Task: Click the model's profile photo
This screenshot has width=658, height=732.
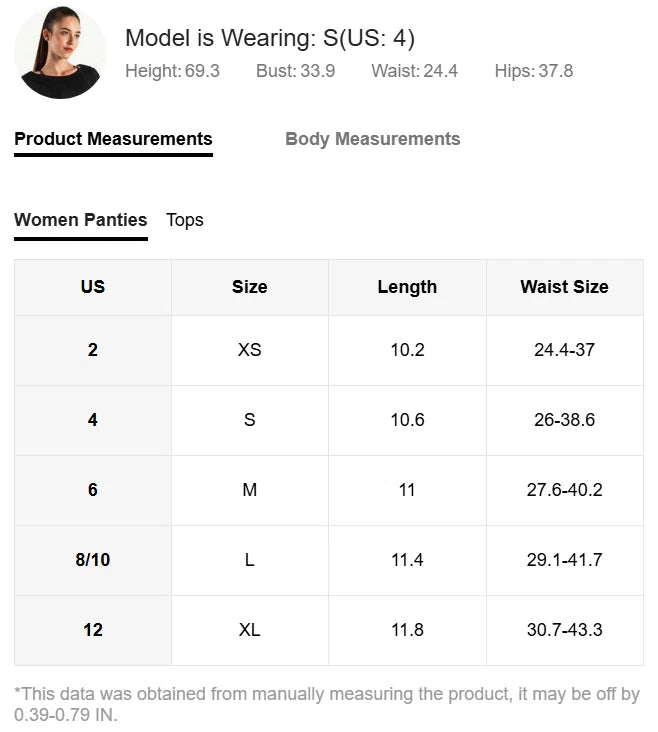Action: [60, 54]
